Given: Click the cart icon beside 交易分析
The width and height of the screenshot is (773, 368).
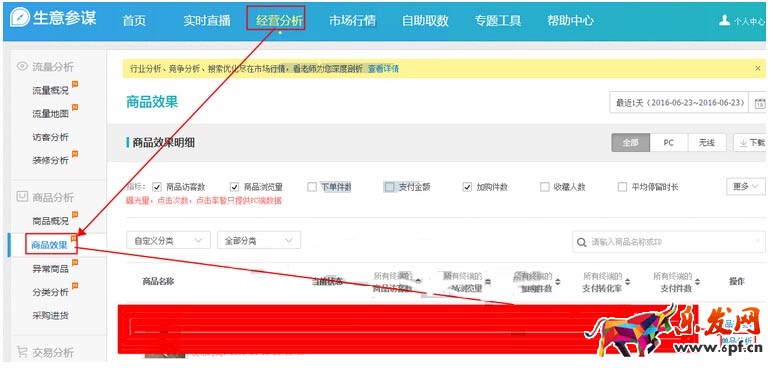Looking at the screenshot, I should coord(22,351).
